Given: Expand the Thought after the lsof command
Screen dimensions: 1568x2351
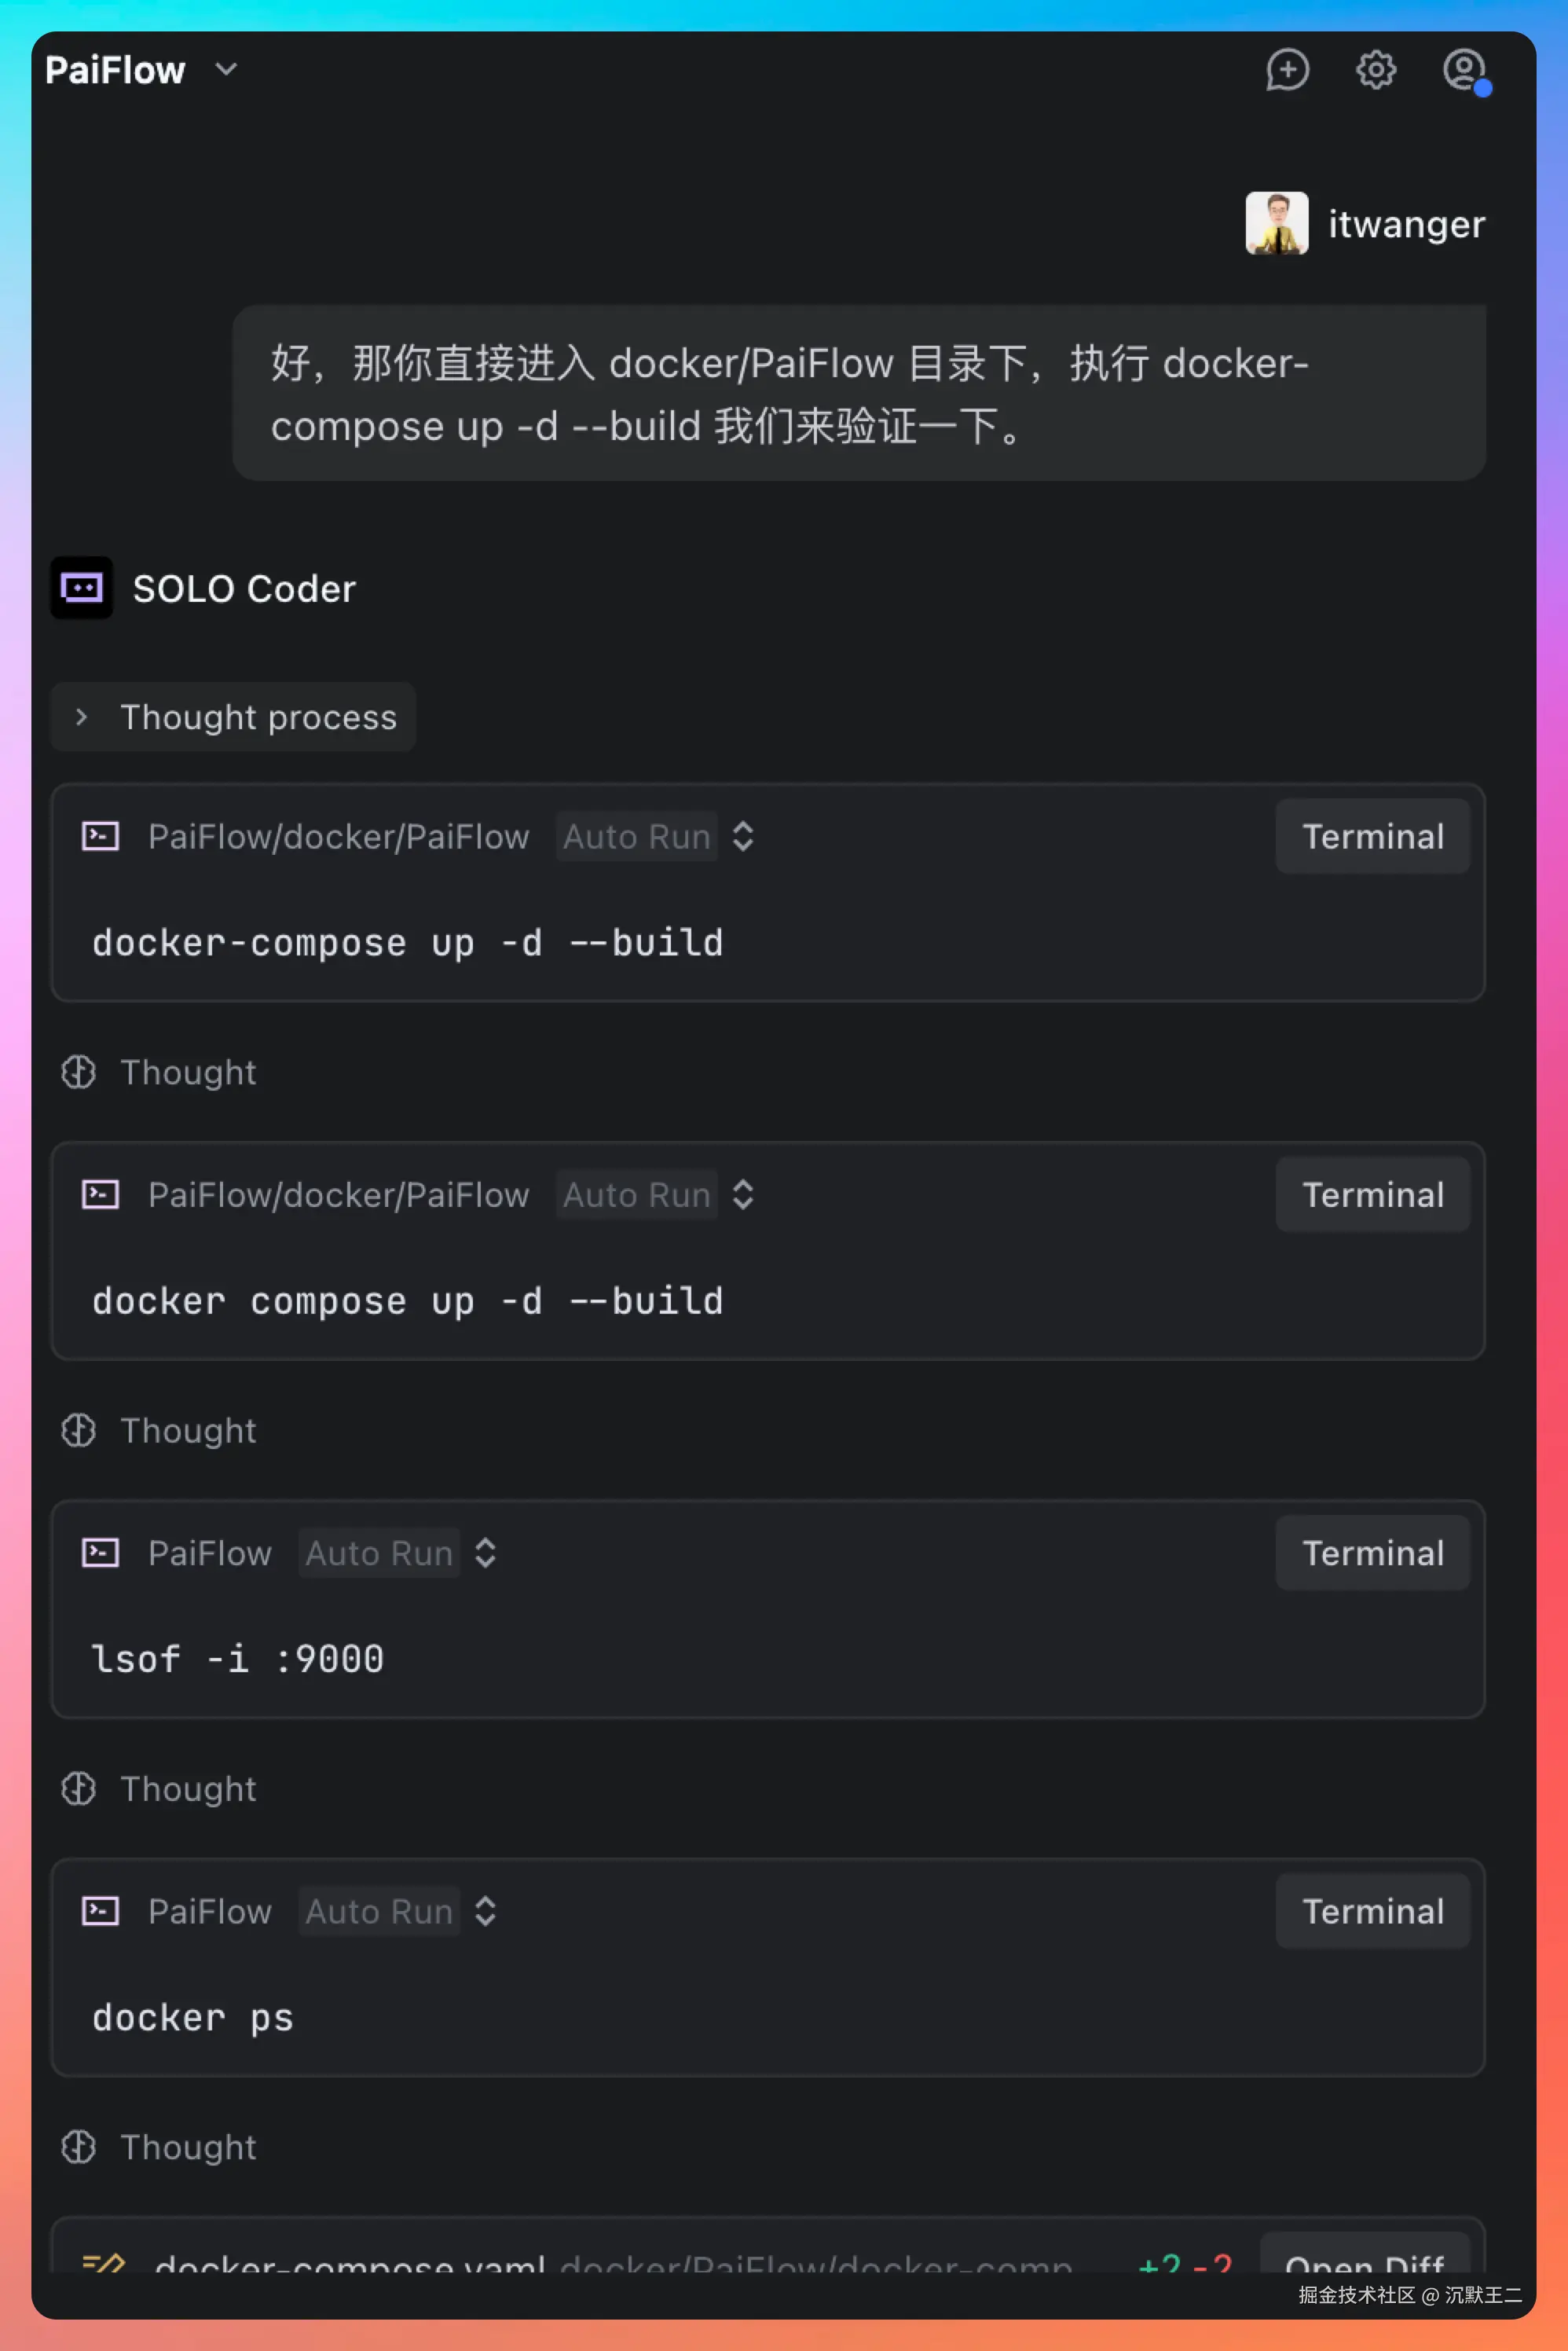Looking at the screenshot, I should click(x=188, y=1789).
